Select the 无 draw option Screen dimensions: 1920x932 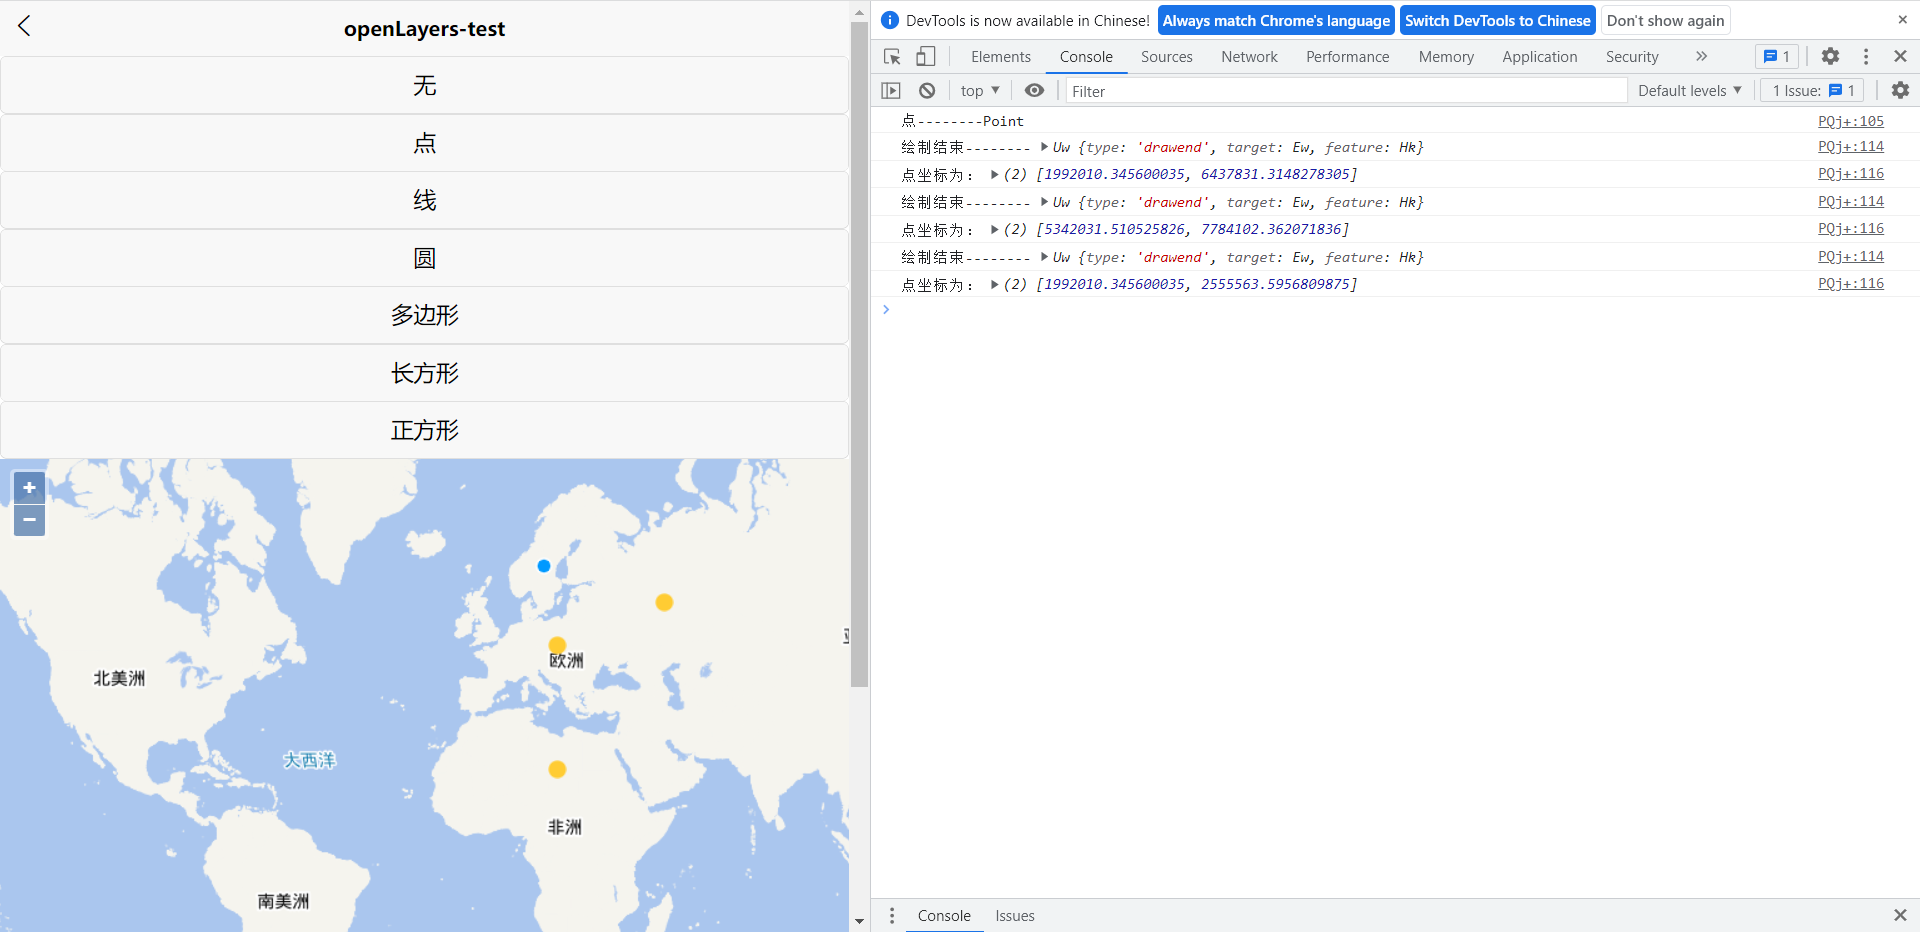[424, 86]
